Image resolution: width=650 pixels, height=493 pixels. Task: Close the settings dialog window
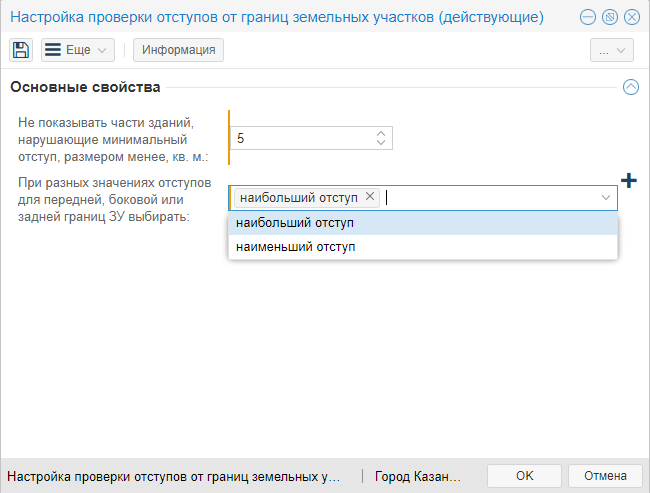(631, 18)
